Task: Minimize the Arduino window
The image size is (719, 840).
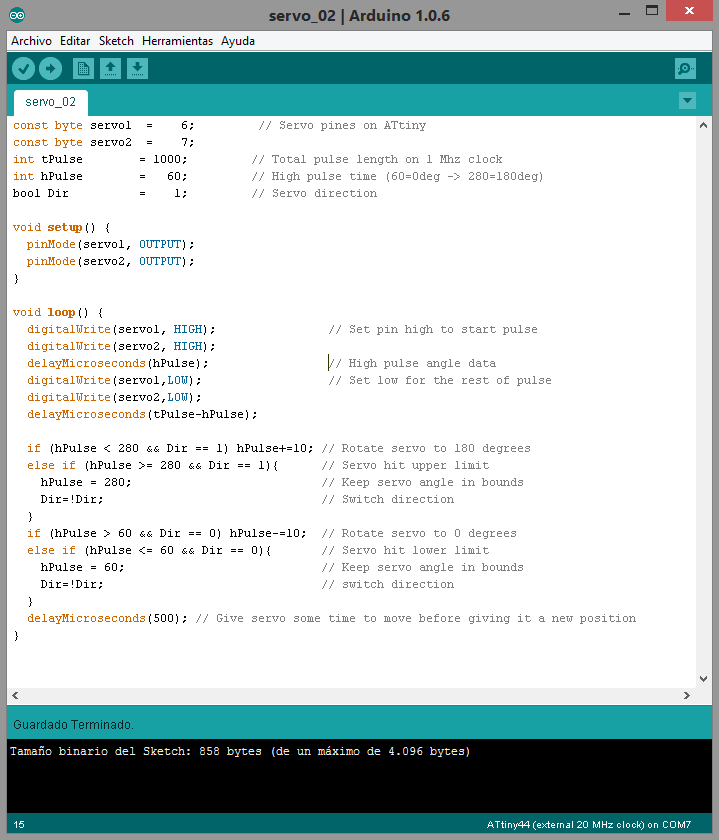Action: pyautogui.click(x=624, y=13)
